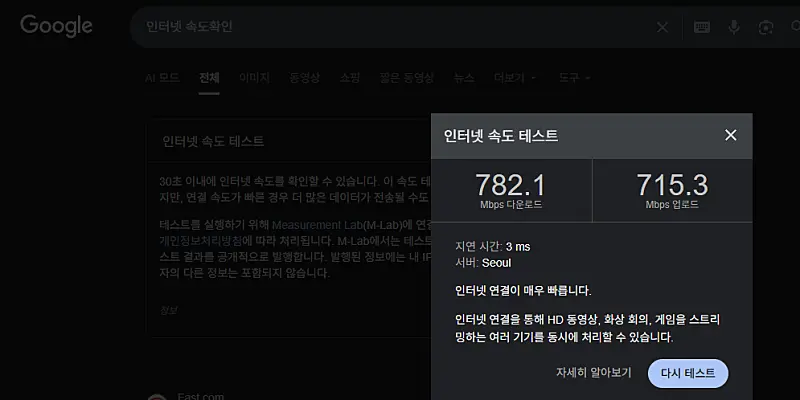This screenshot has width=800, height=400.
Task: Switch to AI 모드 tab
Action: [162, 77]
